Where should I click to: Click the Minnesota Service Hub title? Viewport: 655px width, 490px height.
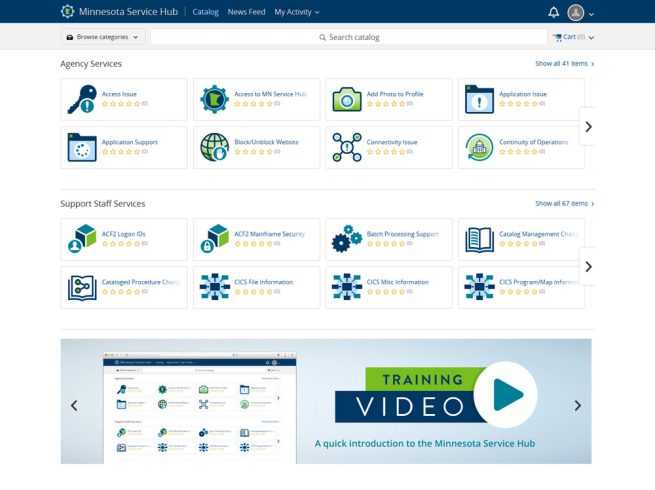[128, 12]
